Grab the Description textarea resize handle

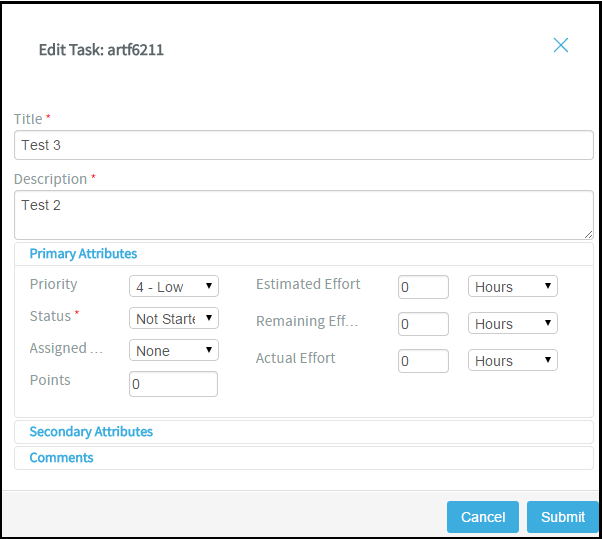coord(588,235)
